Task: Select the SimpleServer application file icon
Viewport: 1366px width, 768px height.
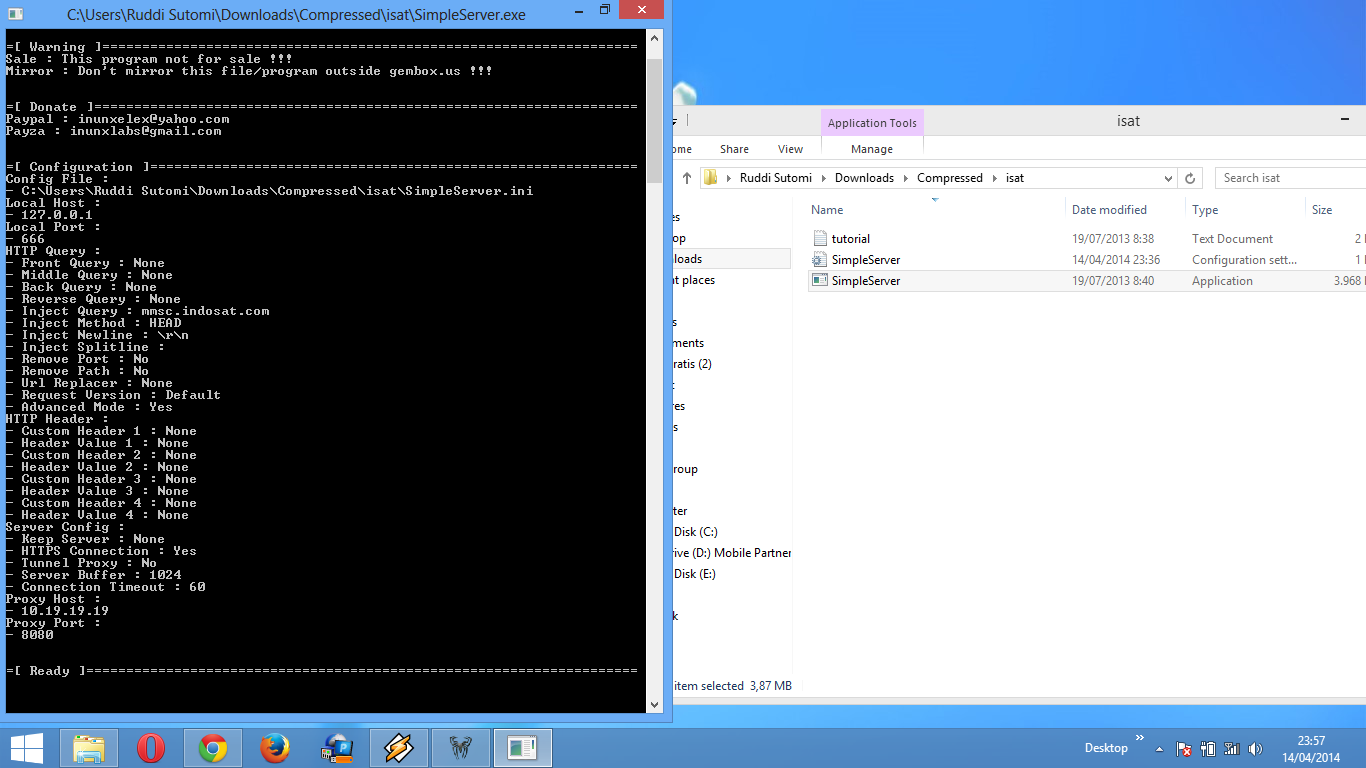Action: [820, 281]
